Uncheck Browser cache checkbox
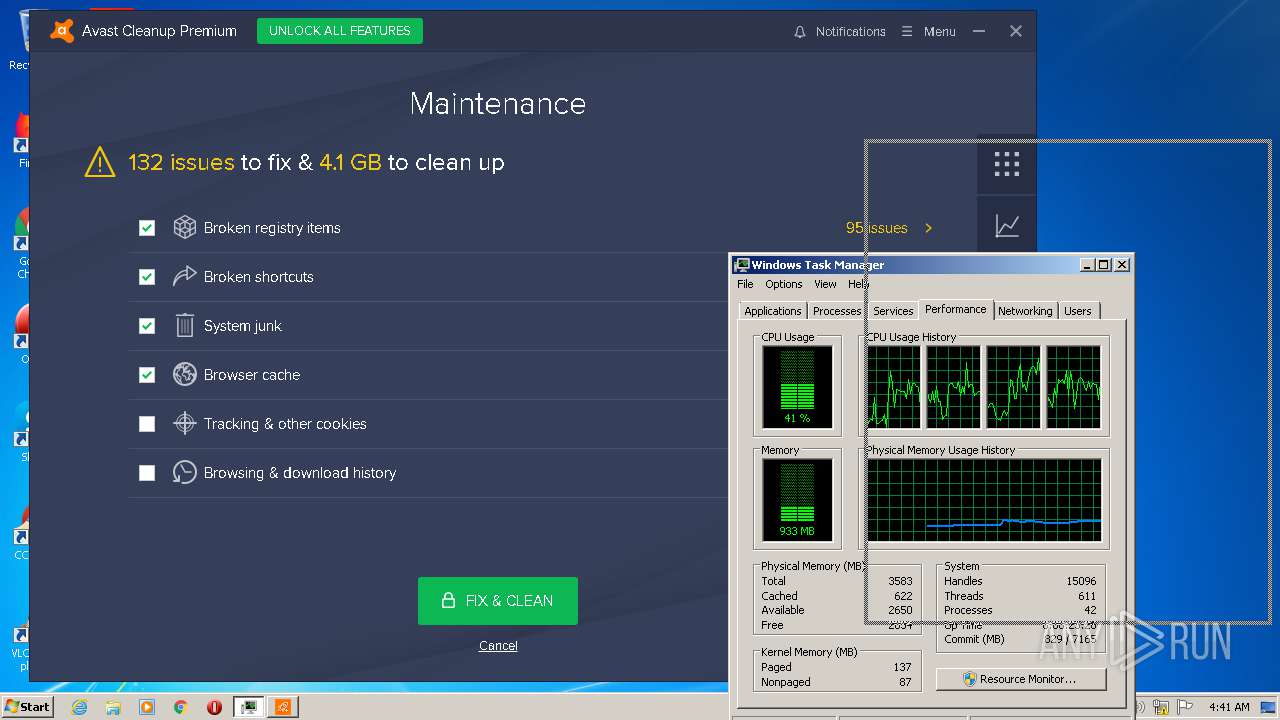The width and height of the screenshot is (1280, 720). 147,375
